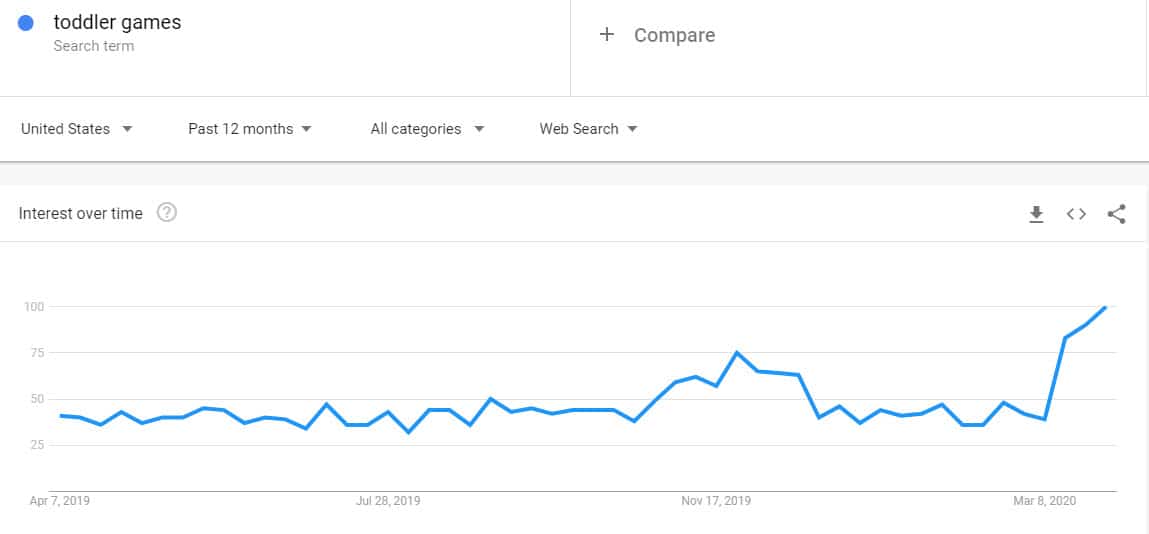
Task: Click the Search term subtitle text
Action: pos(94,46)
